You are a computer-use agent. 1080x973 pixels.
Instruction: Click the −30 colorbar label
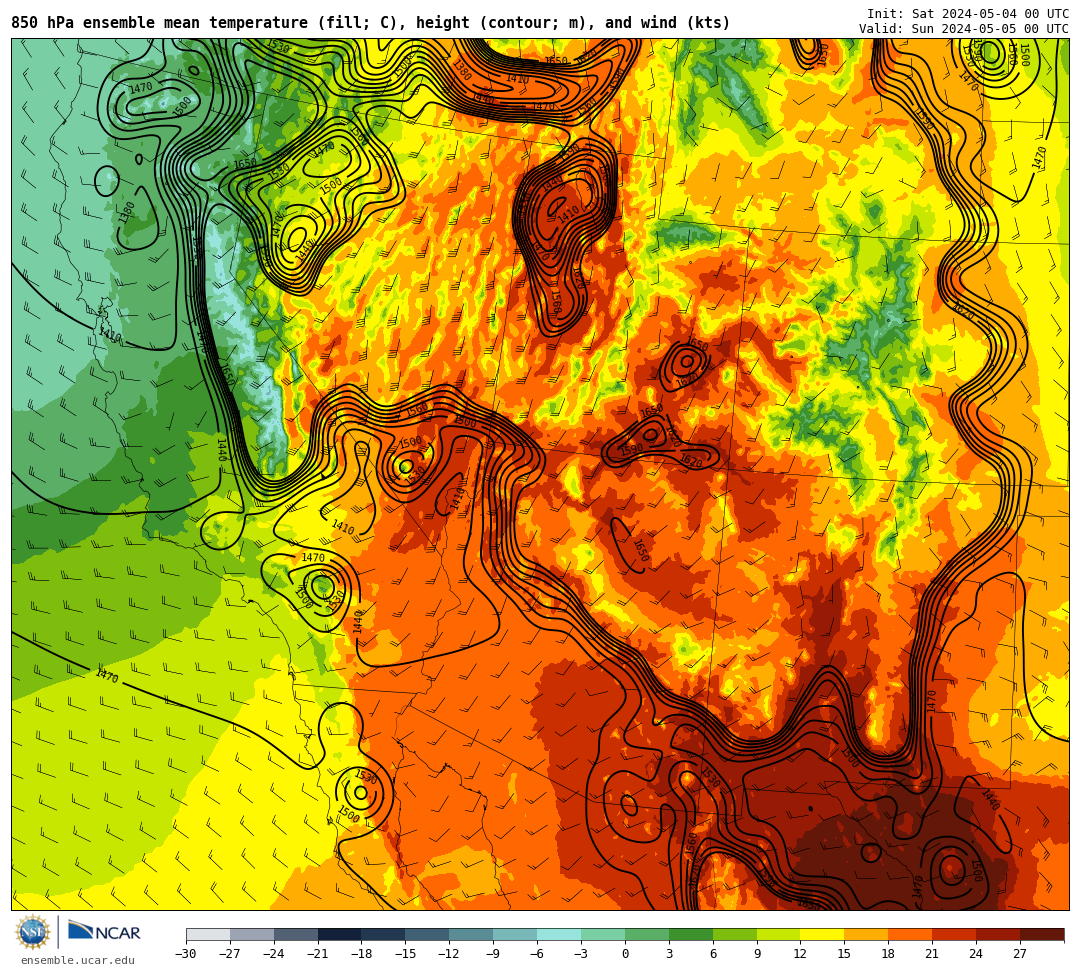(186, 954)
